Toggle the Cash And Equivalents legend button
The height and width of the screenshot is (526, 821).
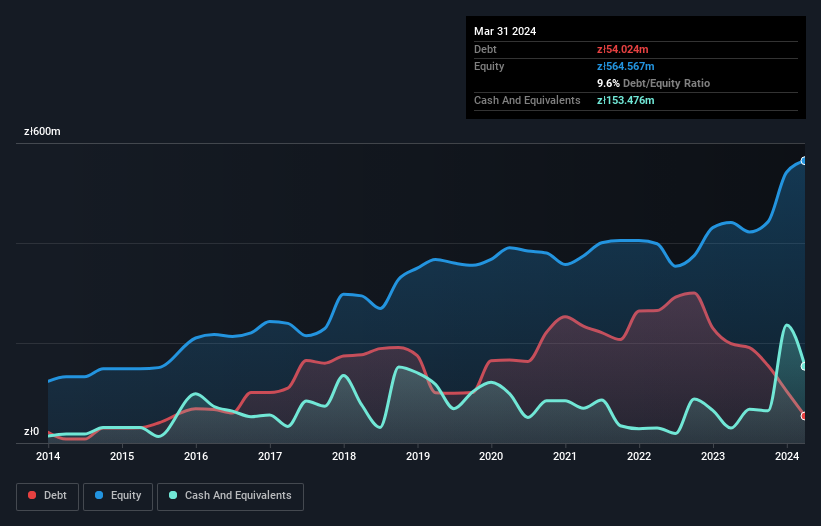pyautogui.click(x=230, y=496)
